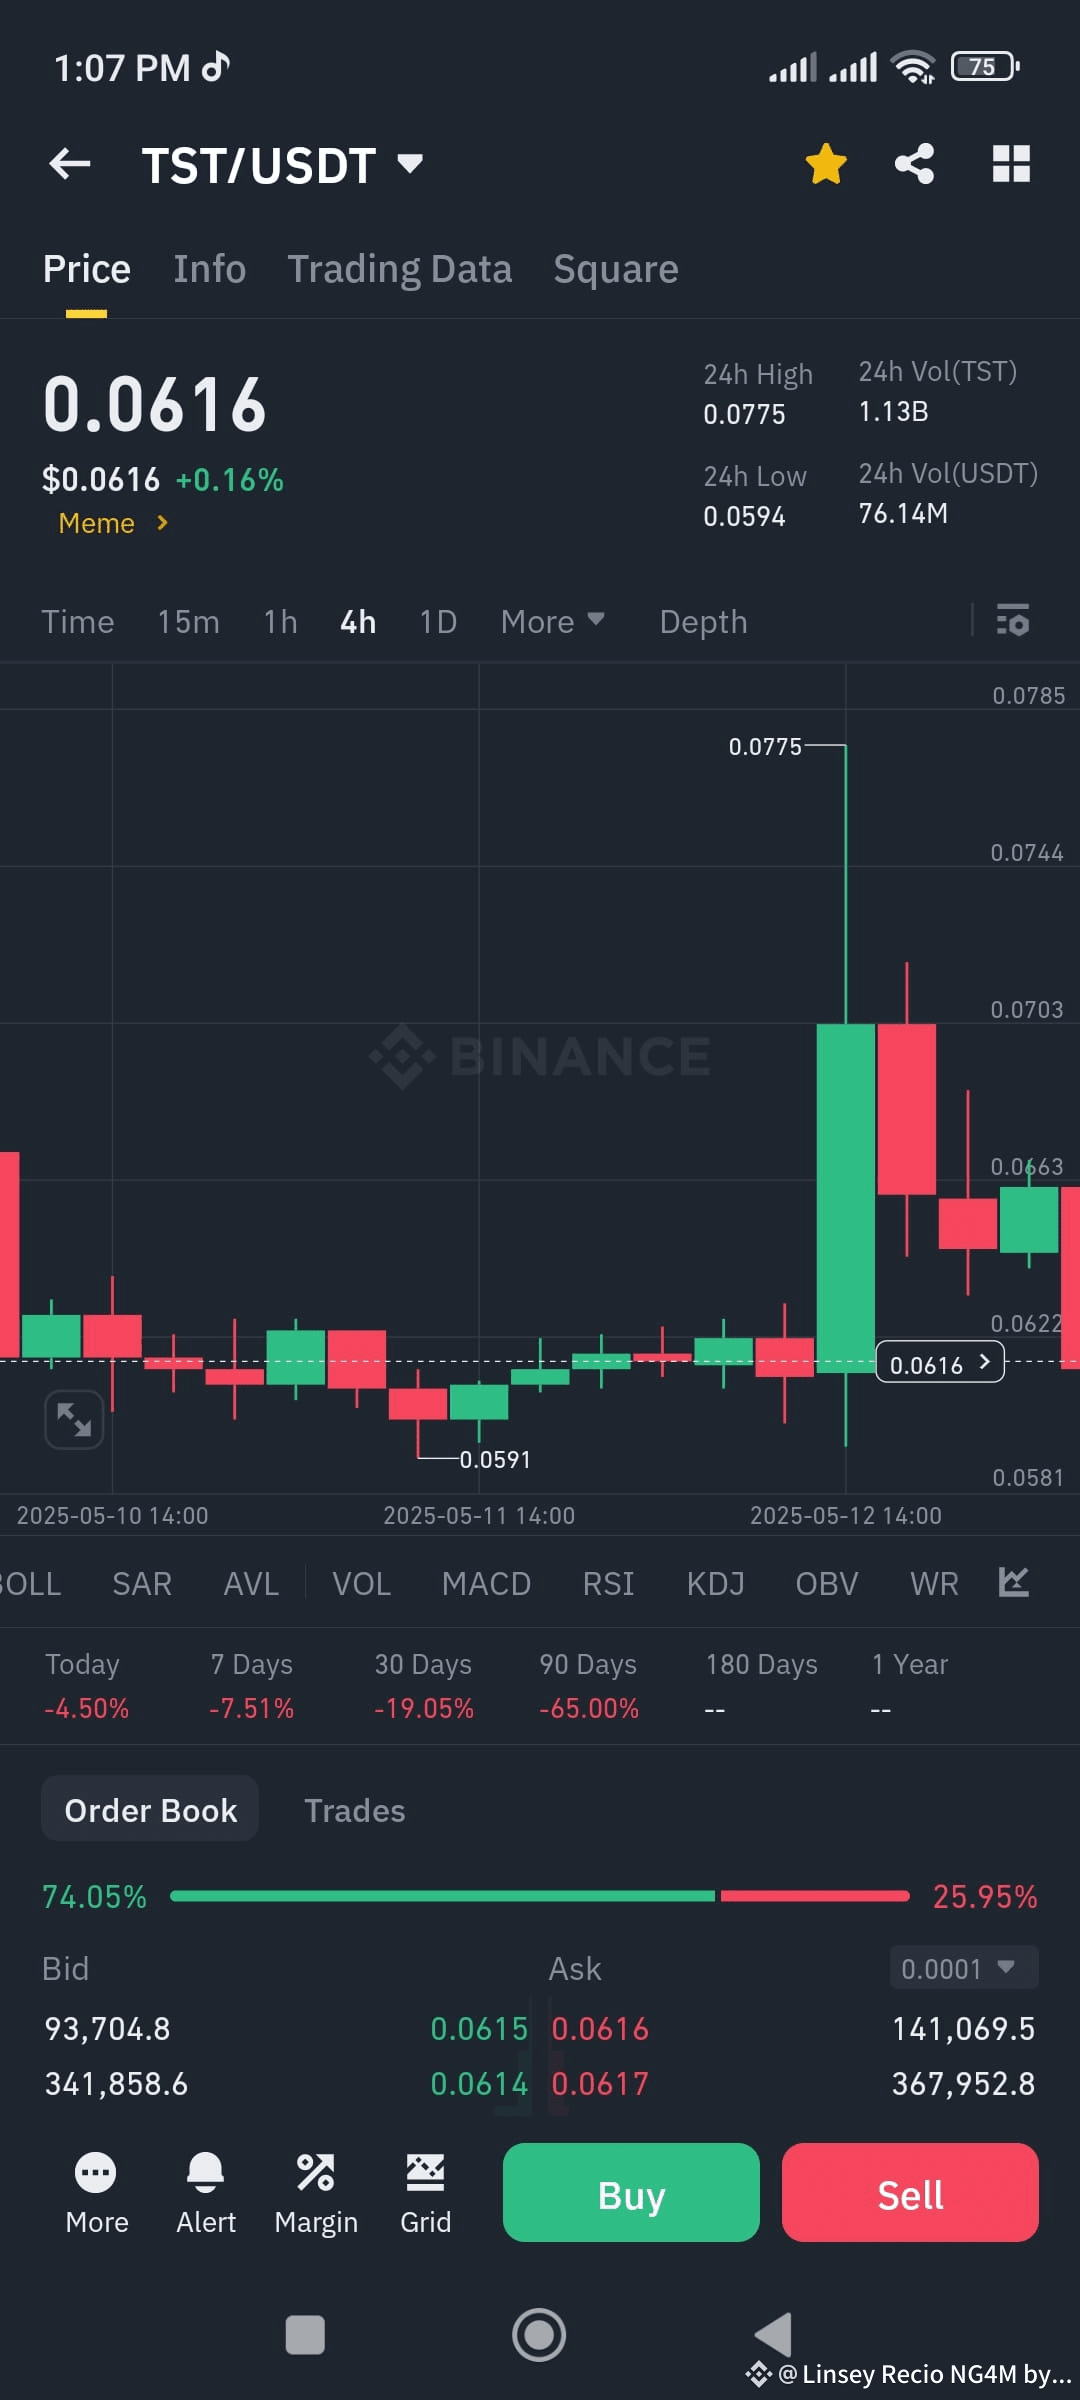Image resolution: width=1080 pixels, height=2400 pixels.
Task: Open the share icon to share TST/USDT
Action: click(913, 164)
